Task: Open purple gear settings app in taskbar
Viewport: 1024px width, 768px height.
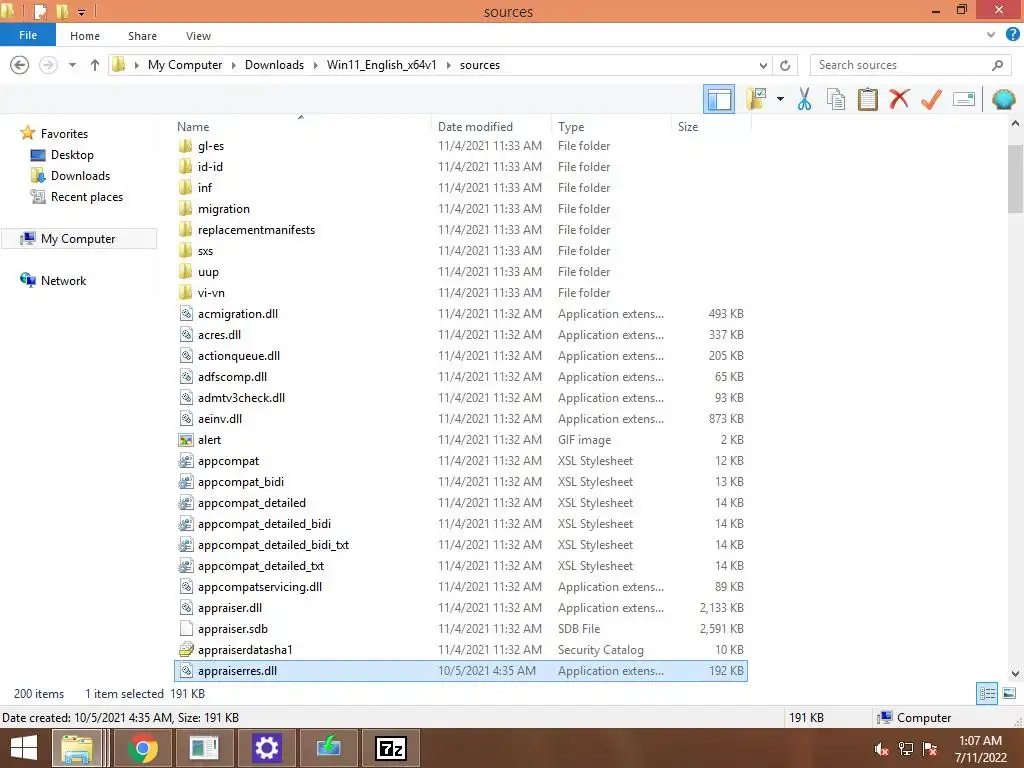Action: pyautogui.click(x=266, y=748)
